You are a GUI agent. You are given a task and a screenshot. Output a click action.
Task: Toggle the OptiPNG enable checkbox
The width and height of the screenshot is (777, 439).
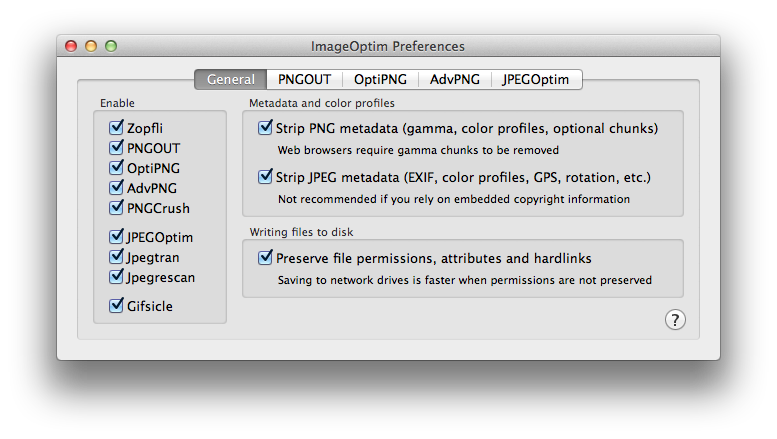click(x=116, y=167)
